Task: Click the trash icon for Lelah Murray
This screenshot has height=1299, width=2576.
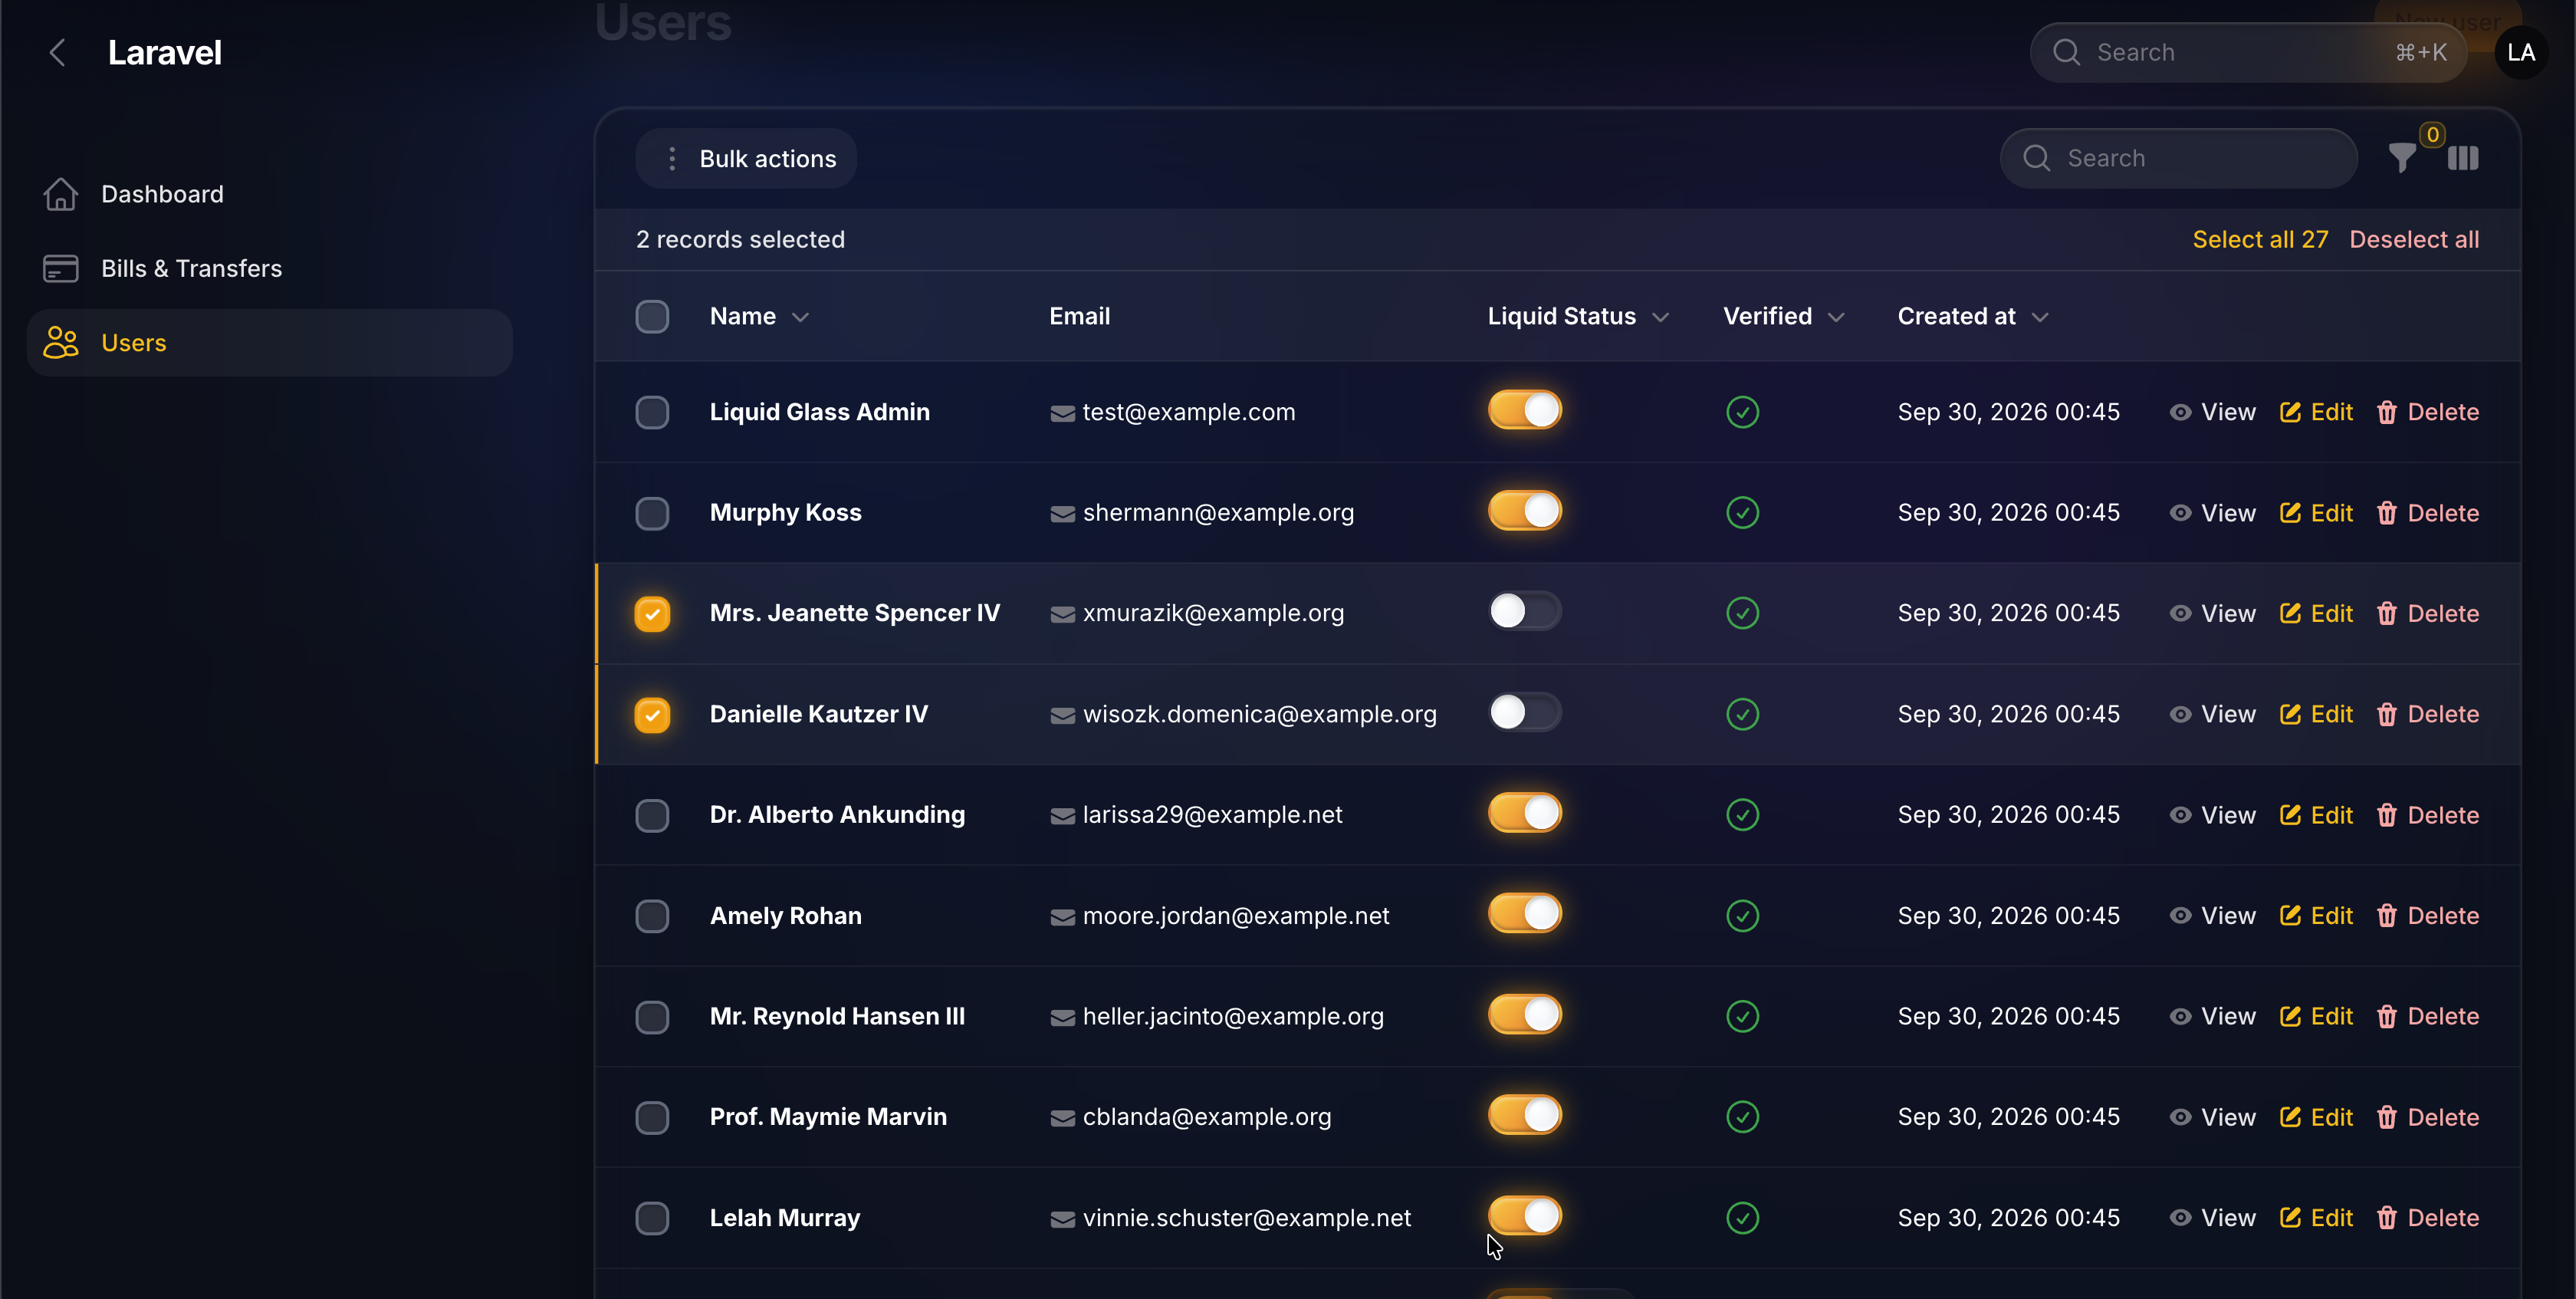Action: [x=2386, y=1218]
